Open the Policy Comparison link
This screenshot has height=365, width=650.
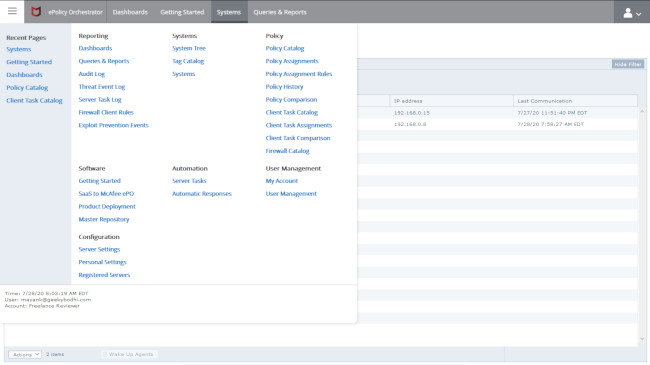[x=291, y=100]
